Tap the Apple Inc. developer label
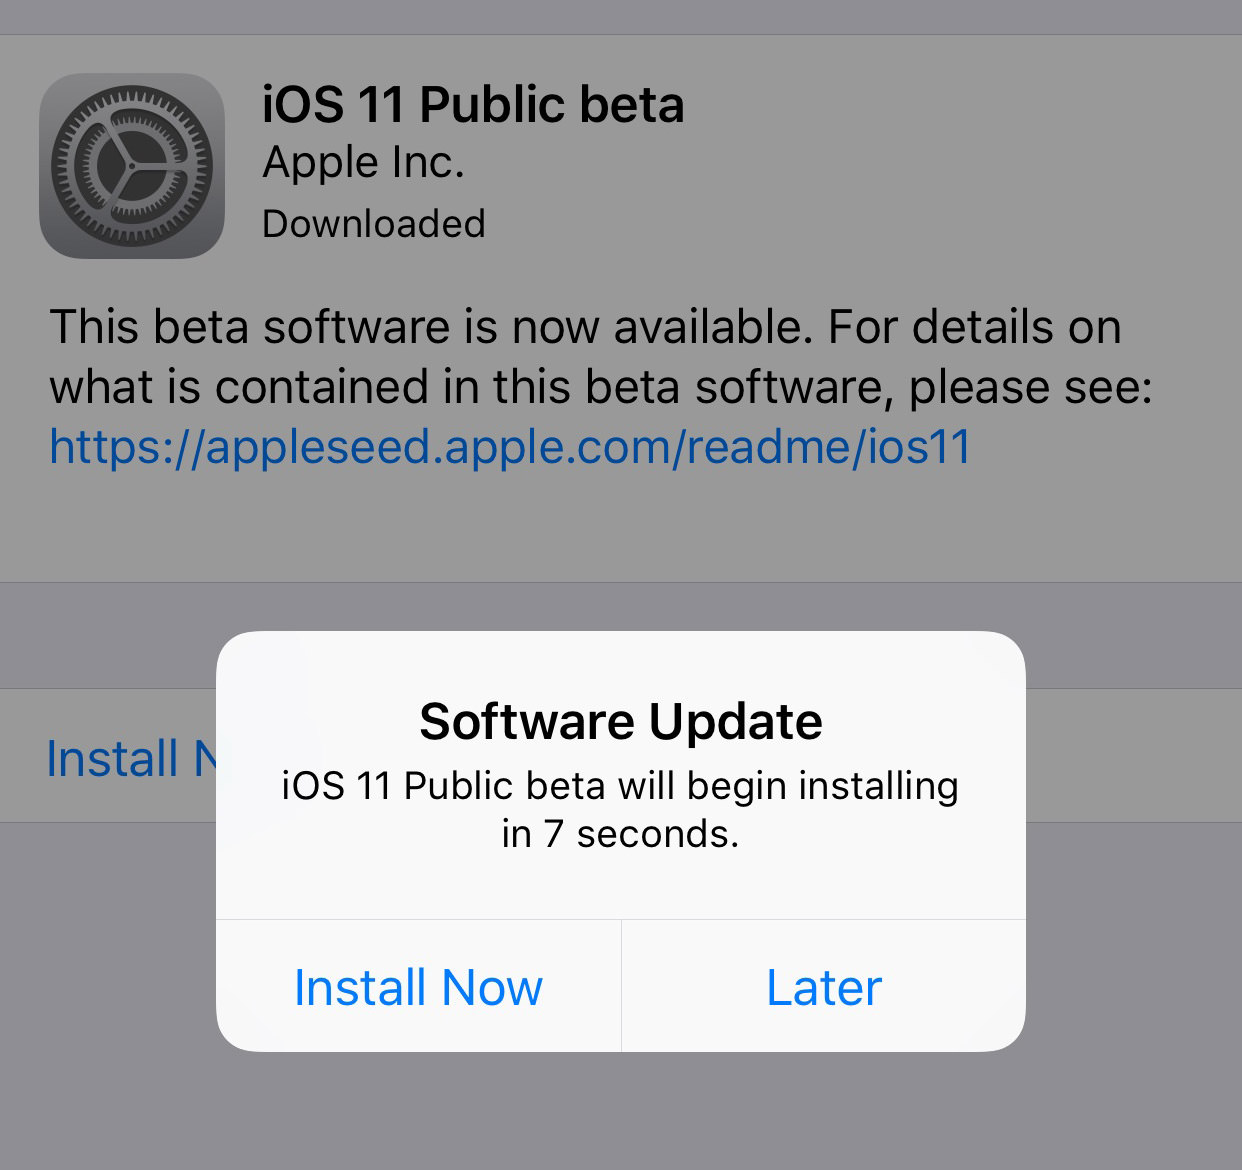1242x1170 pixels. [363, 163]
